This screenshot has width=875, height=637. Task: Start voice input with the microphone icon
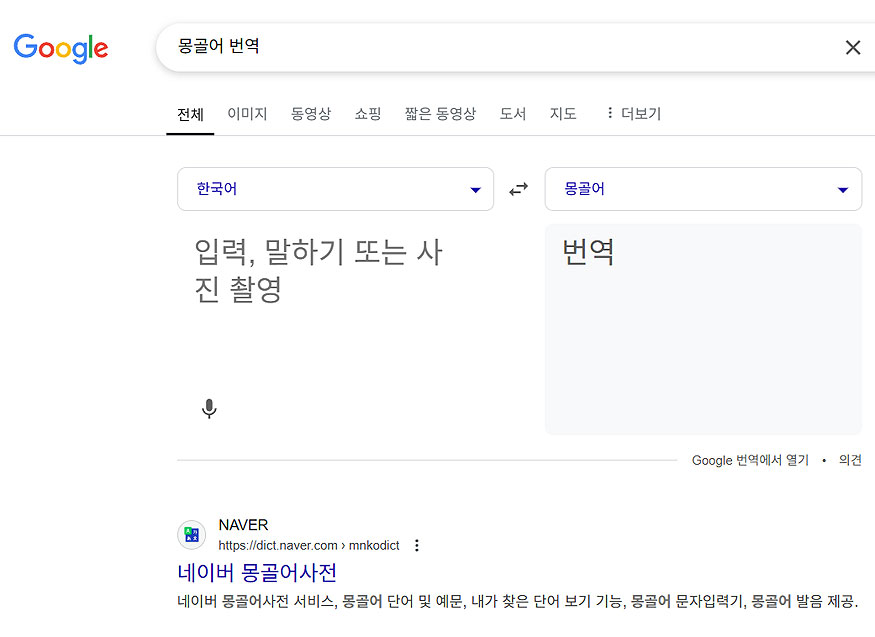(x=209, y=408)
